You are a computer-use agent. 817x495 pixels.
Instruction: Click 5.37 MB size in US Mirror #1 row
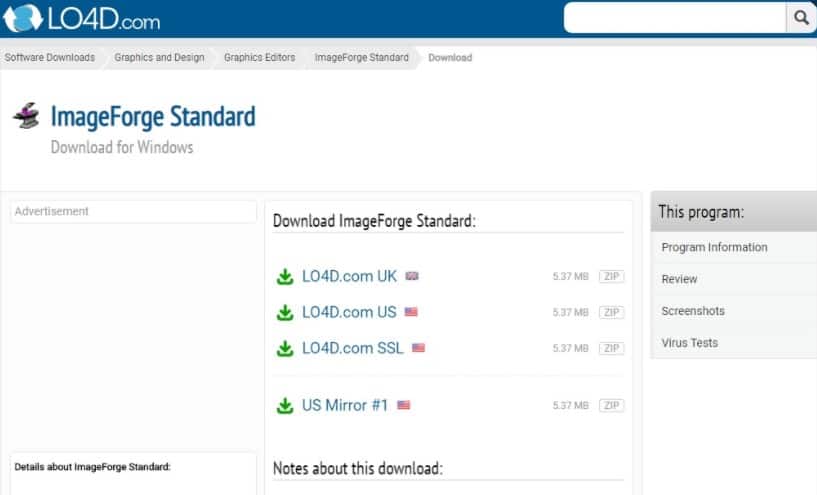click(571, 406)
